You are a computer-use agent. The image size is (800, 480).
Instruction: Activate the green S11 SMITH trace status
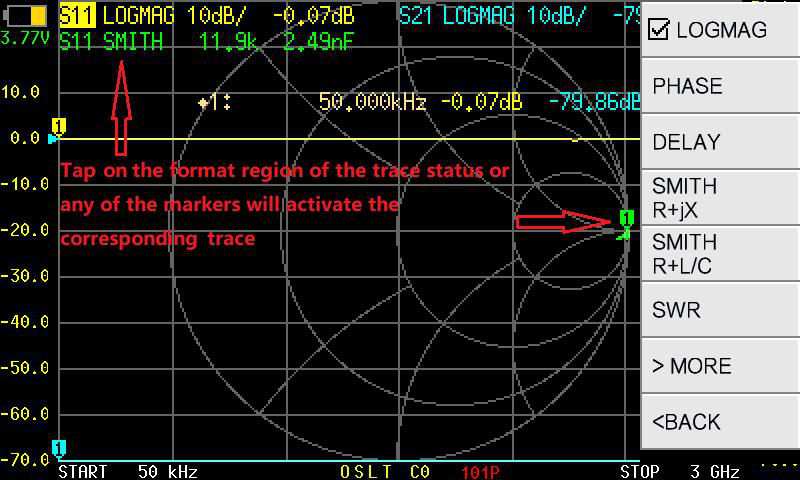pyautogui.click(x=110, y=42)
